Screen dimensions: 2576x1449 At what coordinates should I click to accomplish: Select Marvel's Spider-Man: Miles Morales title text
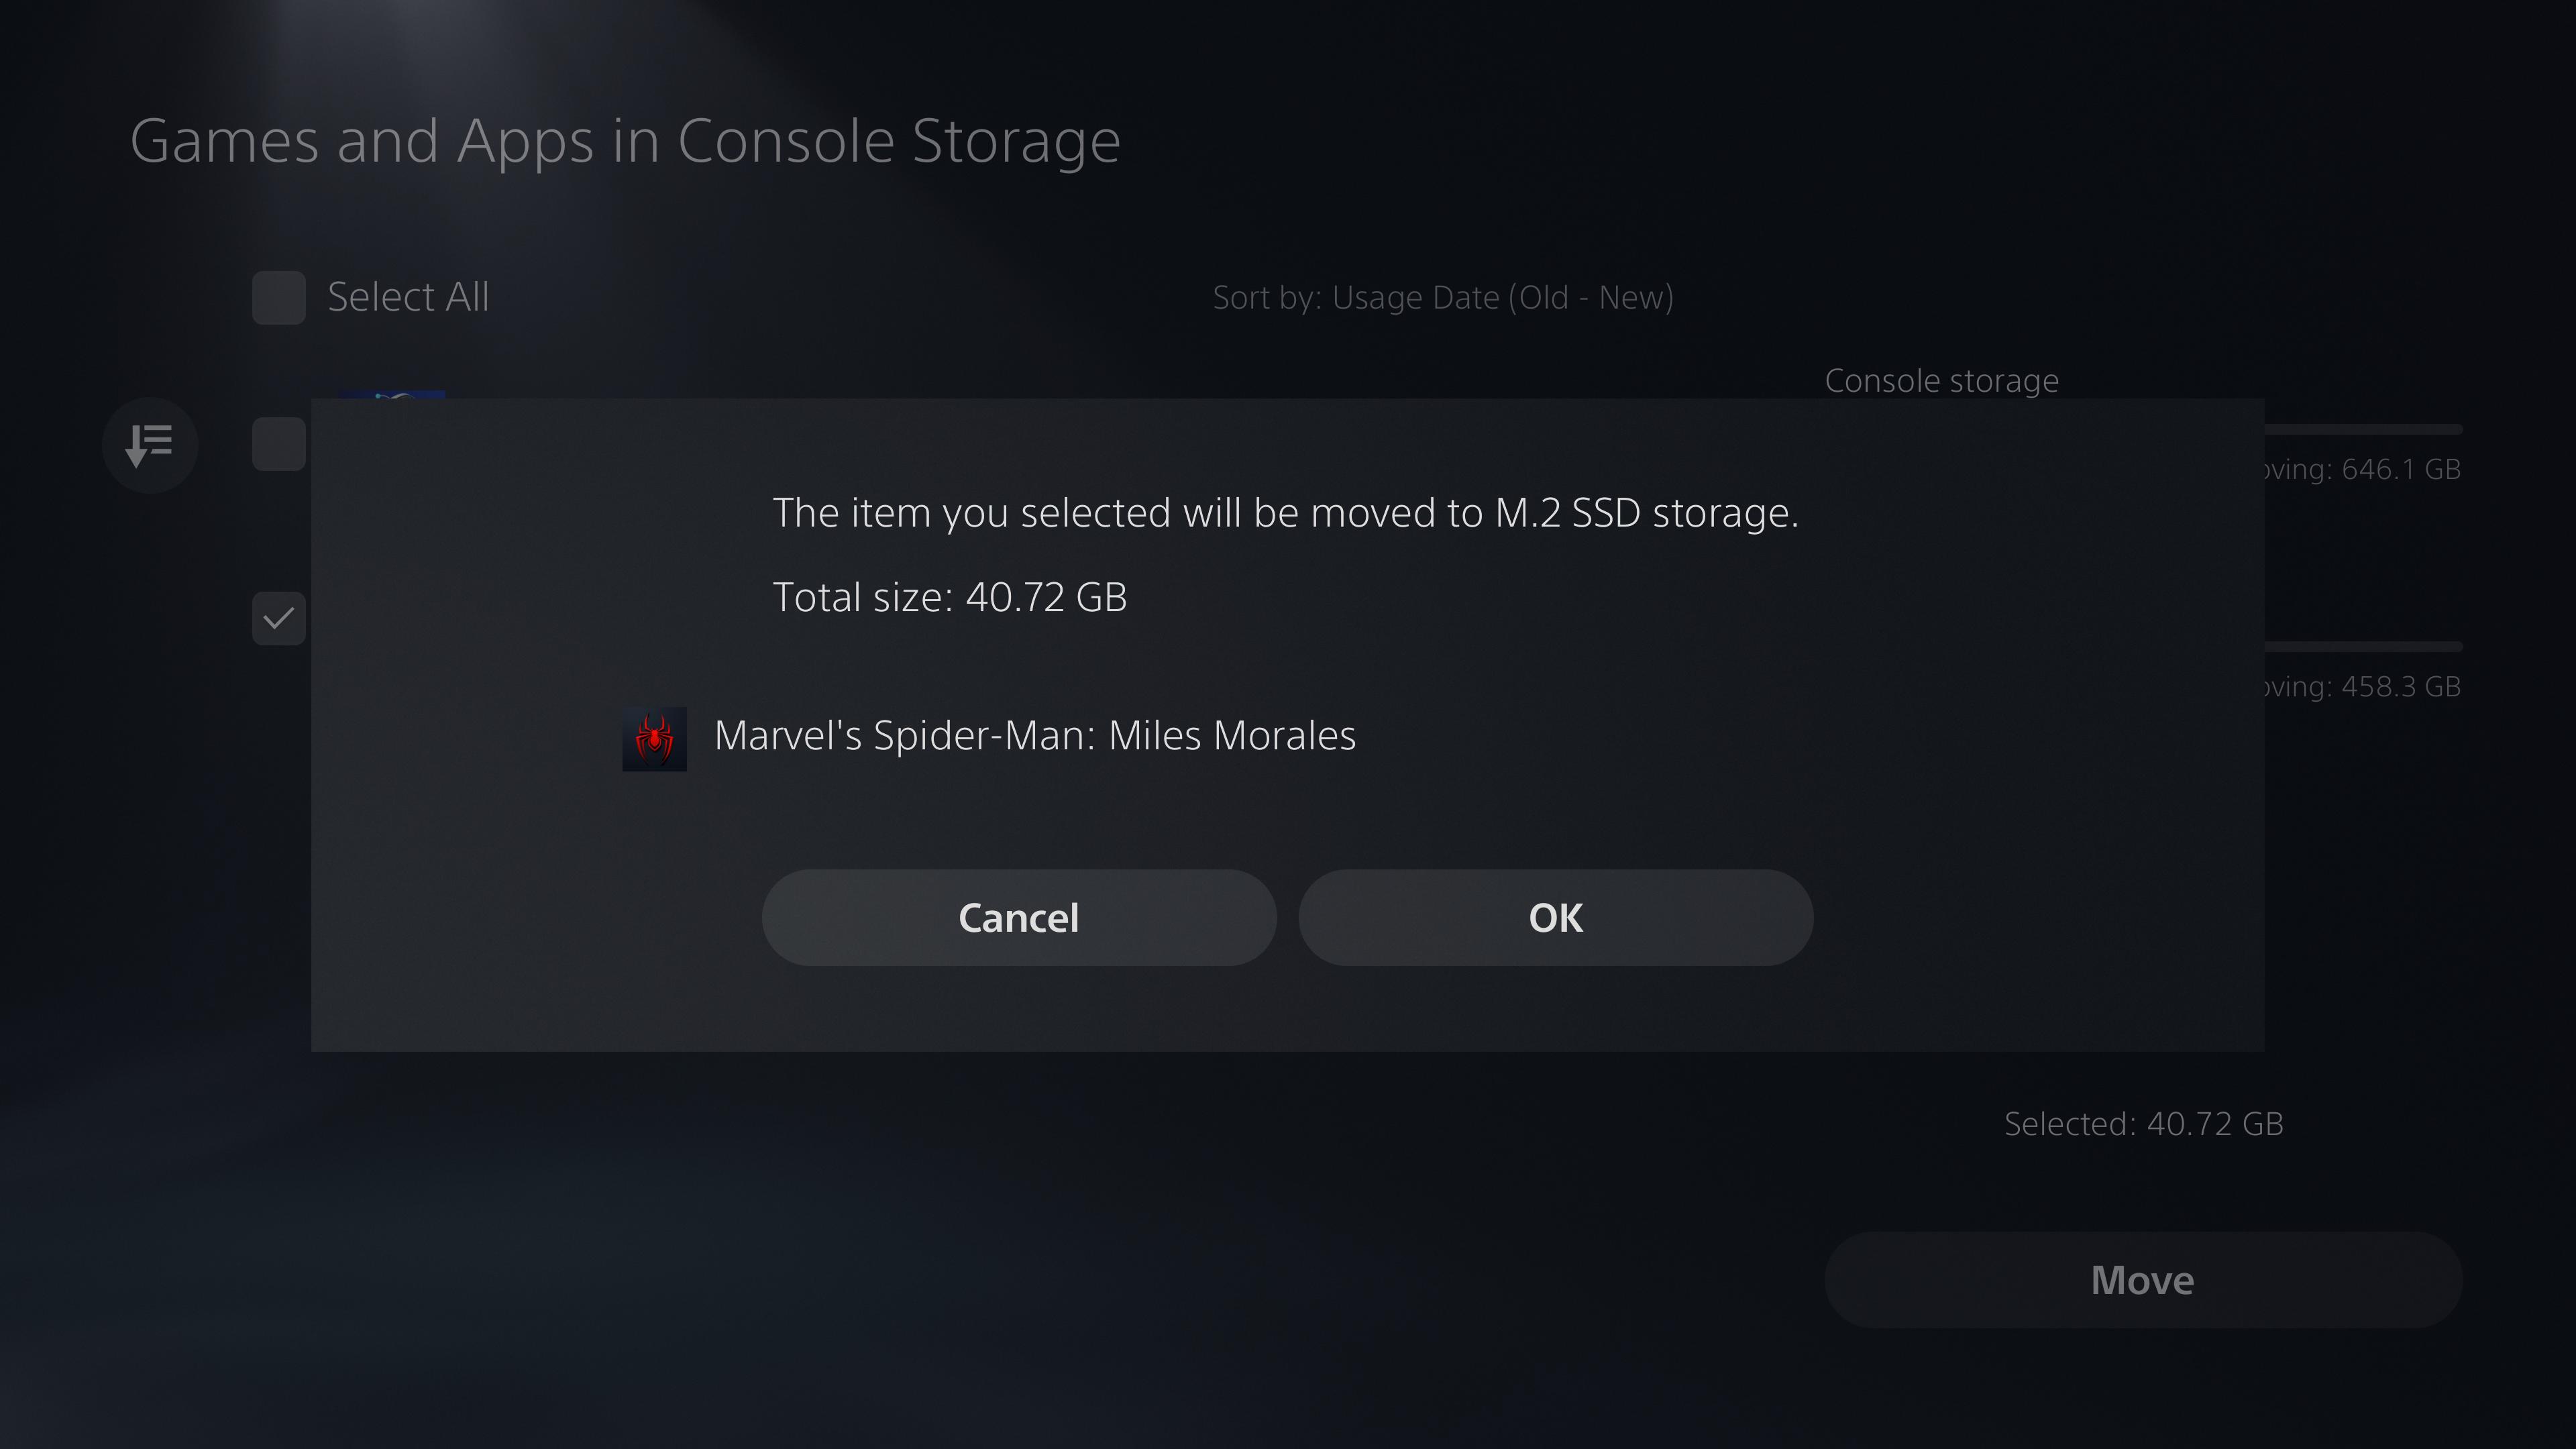[x=1034, y=736]
